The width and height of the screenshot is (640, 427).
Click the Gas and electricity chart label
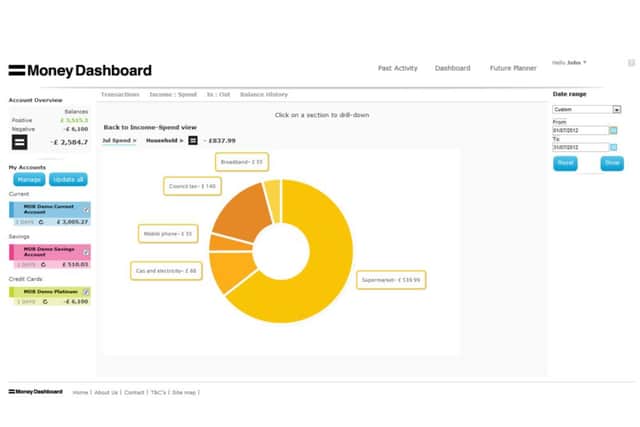[x=166, y=271]
